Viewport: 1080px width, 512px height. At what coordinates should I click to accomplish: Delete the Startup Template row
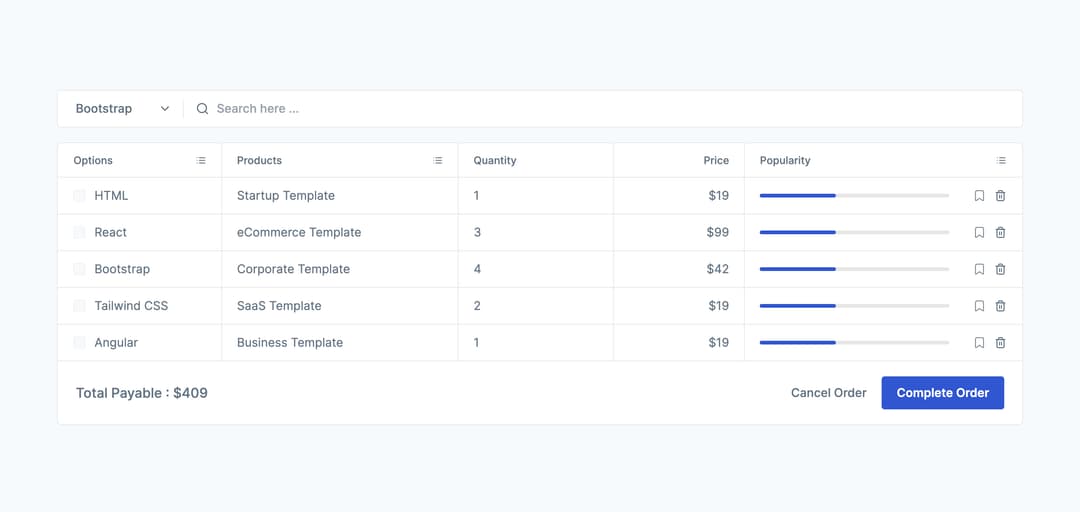(1000, 196)
